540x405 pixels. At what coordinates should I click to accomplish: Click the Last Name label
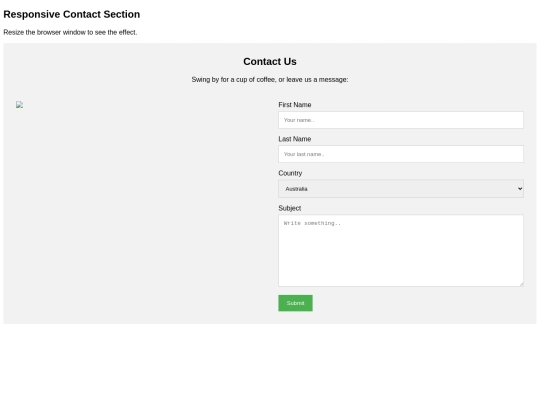[x=295, y=139]
